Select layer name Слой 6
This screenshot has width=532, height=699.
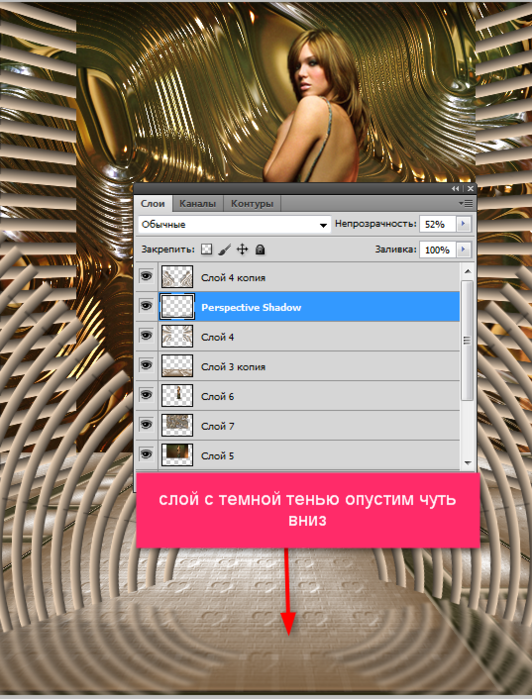pos(217,397)
